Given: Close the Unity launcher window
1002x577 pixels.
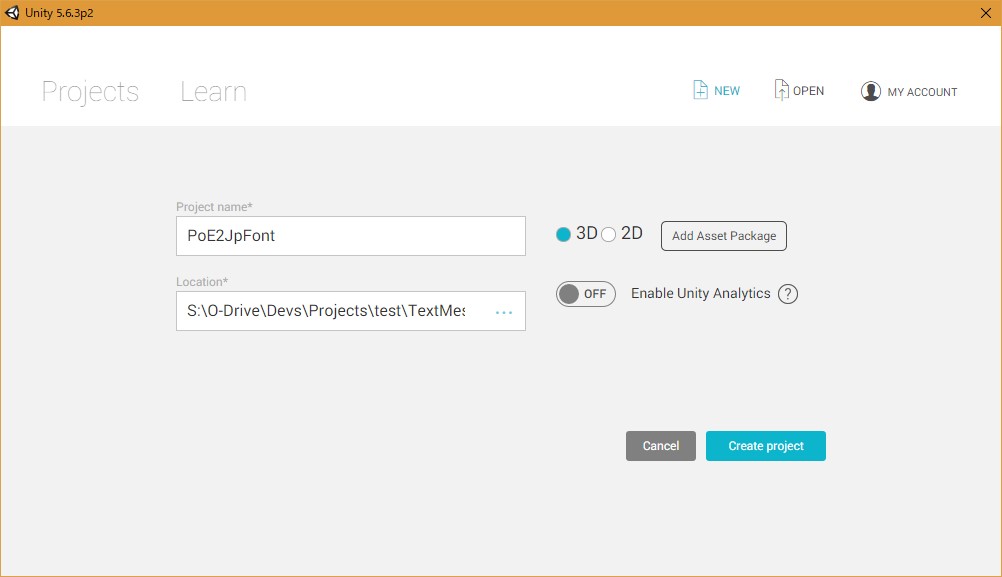Looking at the screenshot, I should tap(985, 13).
